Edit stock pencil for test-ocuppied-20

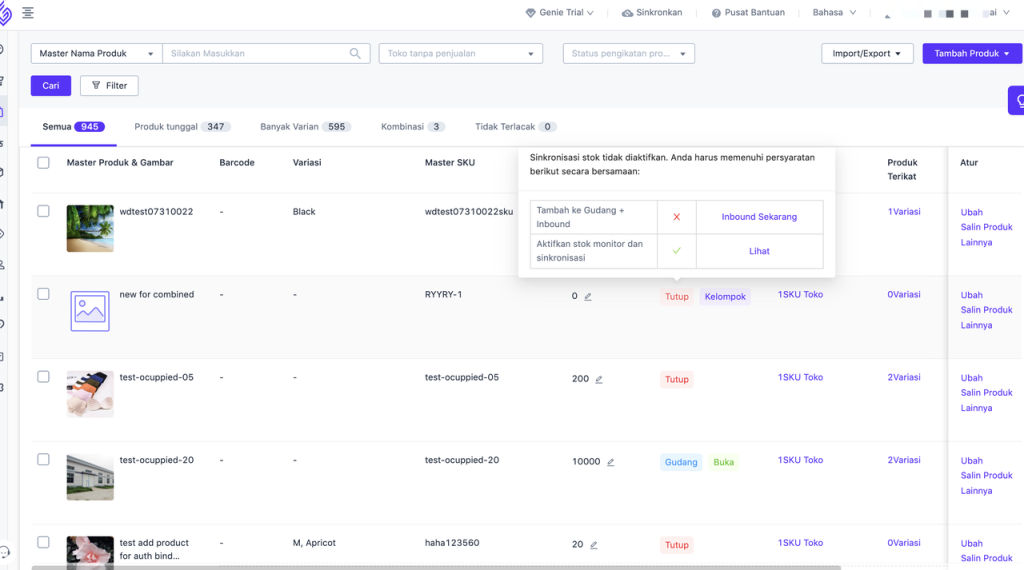coord(611,462)
